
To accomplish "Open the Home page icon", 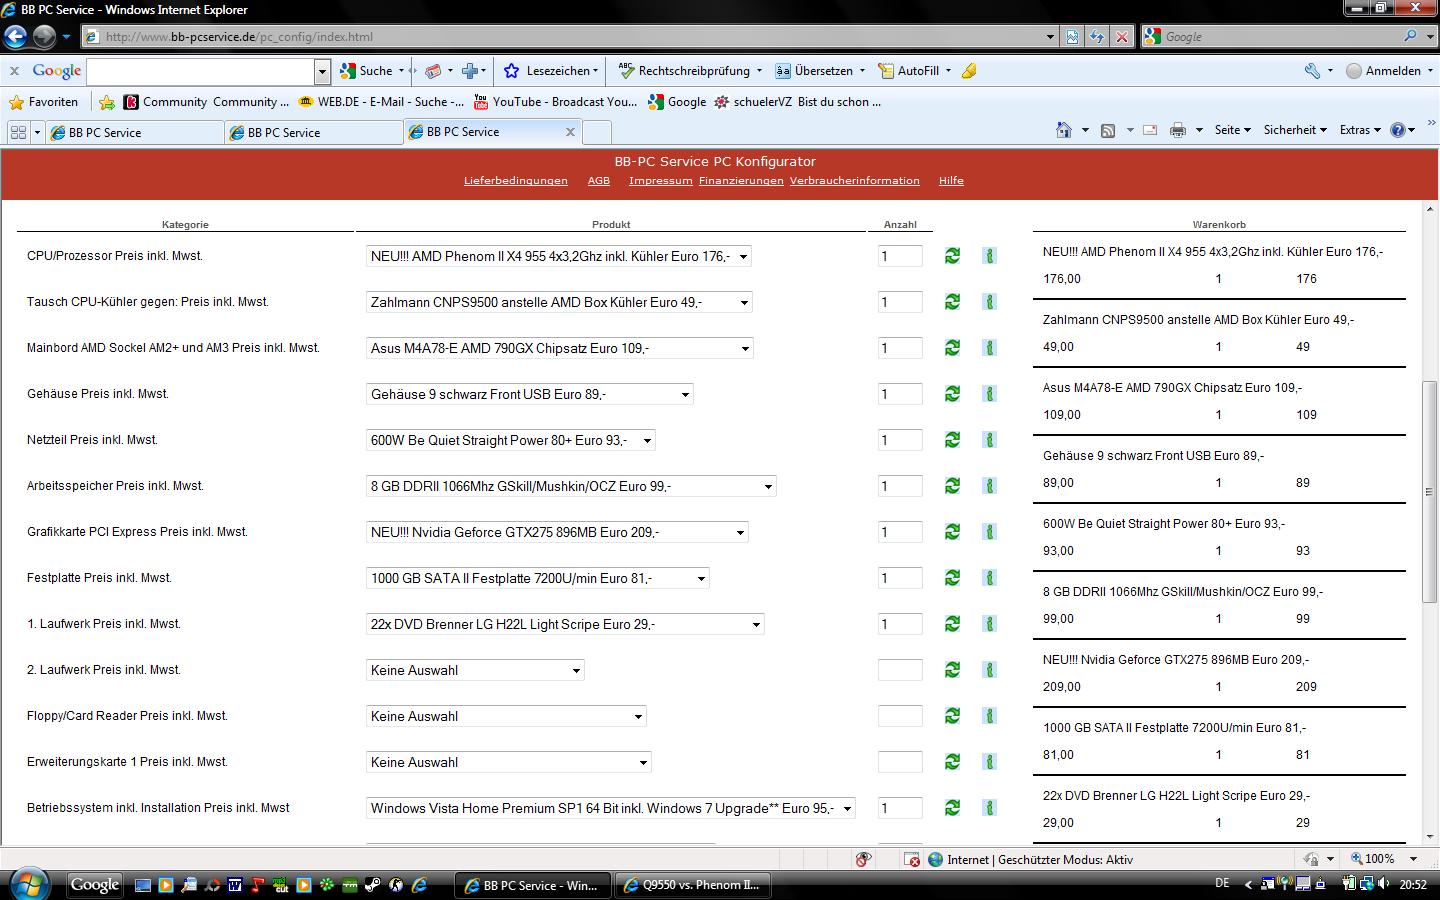I will (x=1064, y=130).
